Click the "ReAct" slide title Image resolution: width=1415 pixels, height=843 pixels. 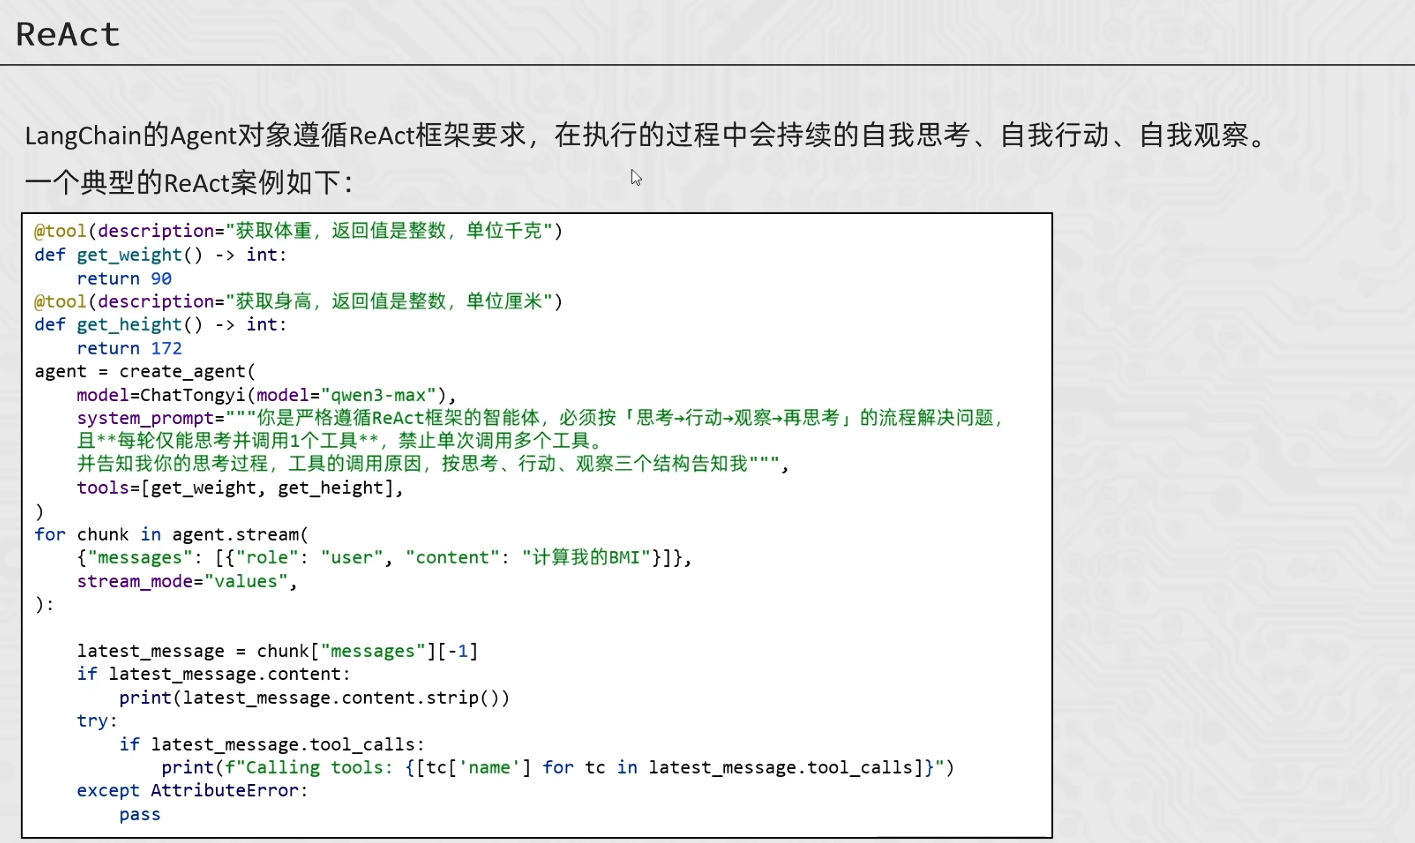coord(68,35)
